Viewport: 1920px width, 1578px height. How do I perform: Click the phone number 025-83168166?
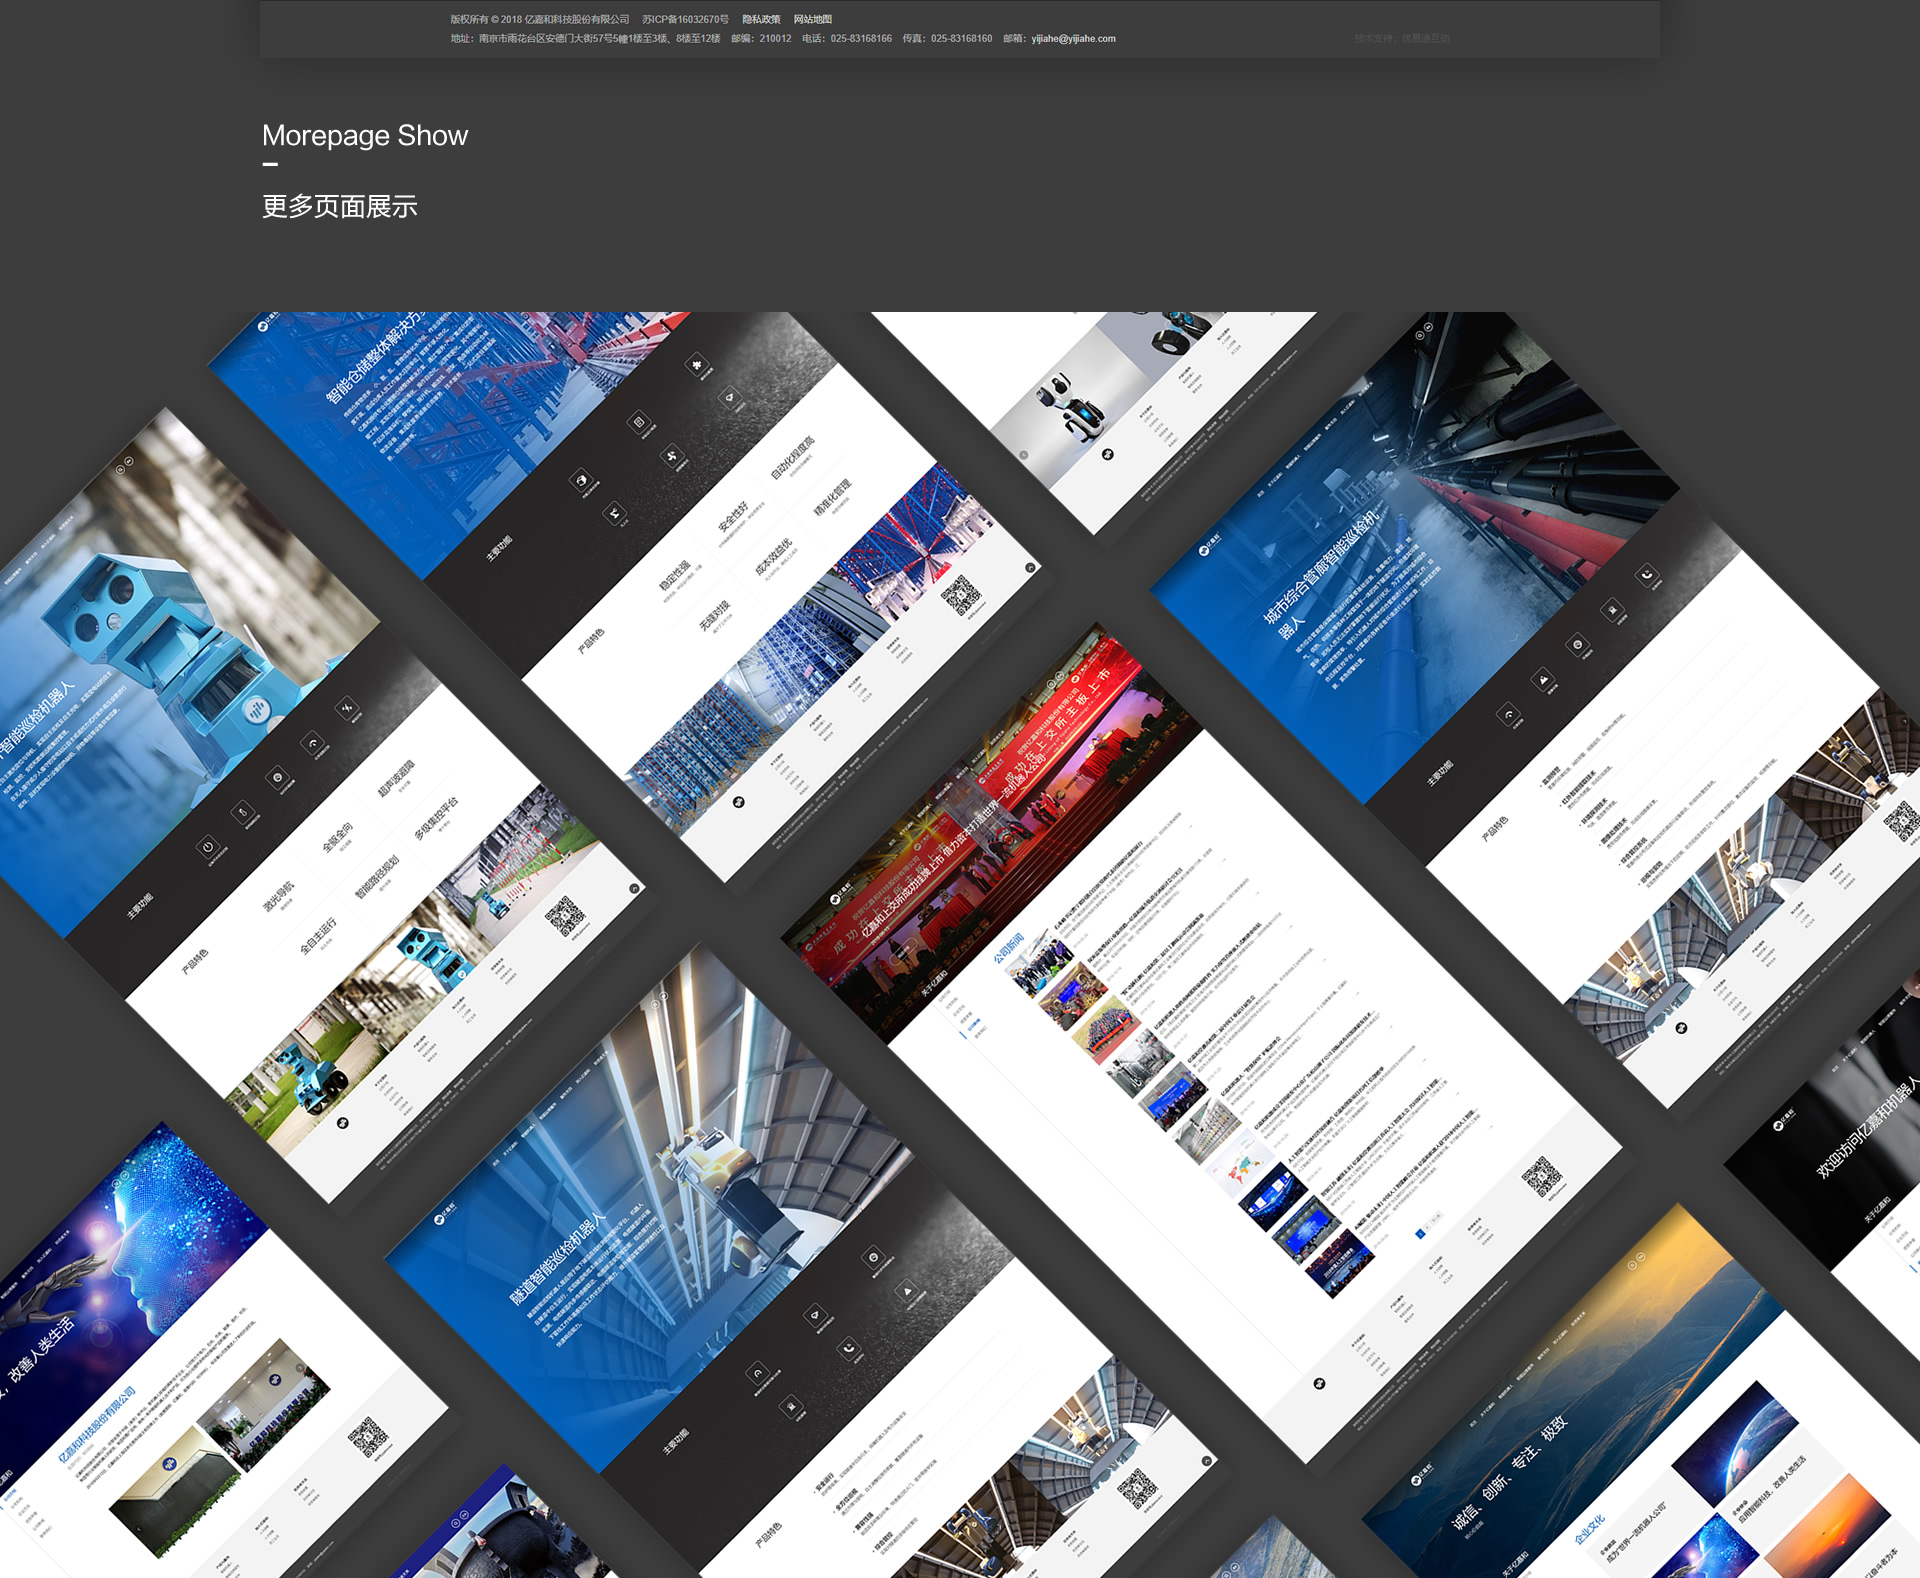click(x=861, y=39)
